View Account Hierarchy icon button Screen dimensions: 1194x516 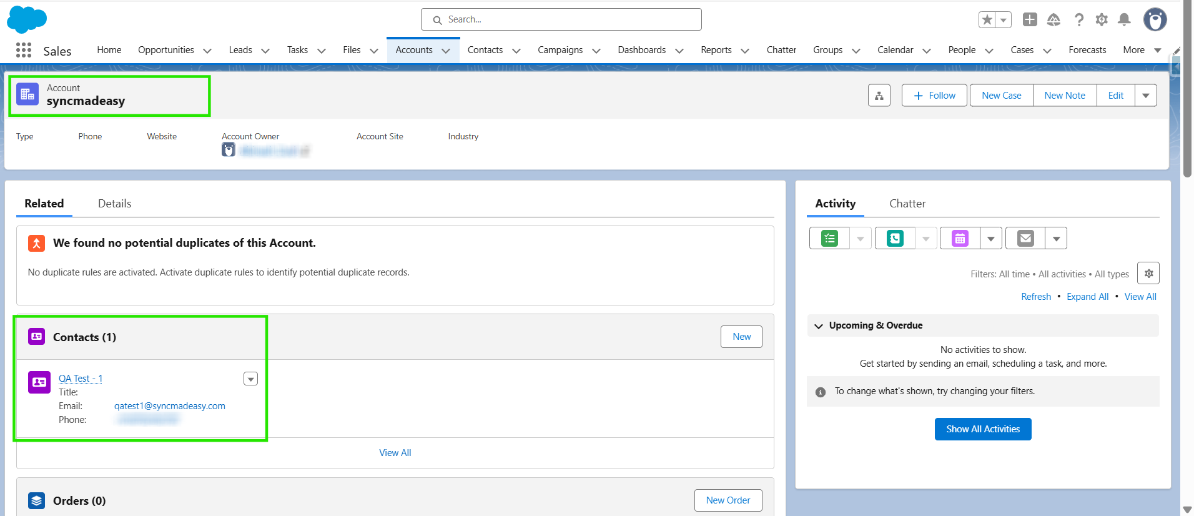click(x=879, y=96)
